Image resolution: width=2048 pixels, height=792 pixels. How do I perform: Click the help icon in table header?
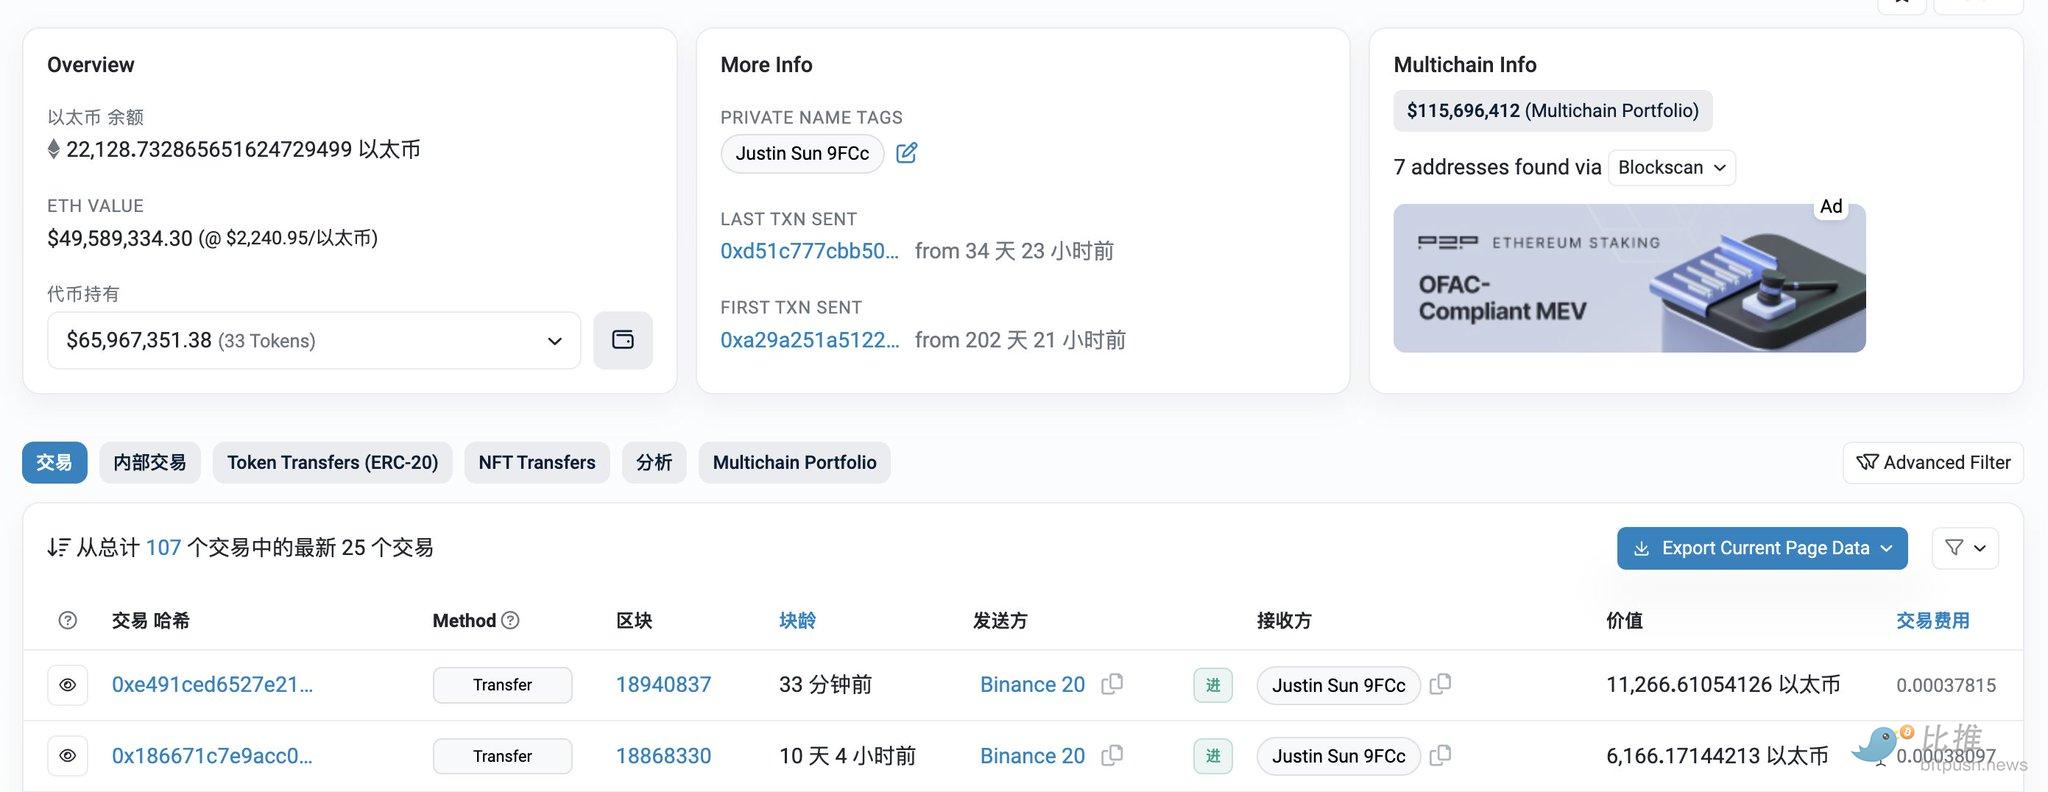[x=68, y=620]
